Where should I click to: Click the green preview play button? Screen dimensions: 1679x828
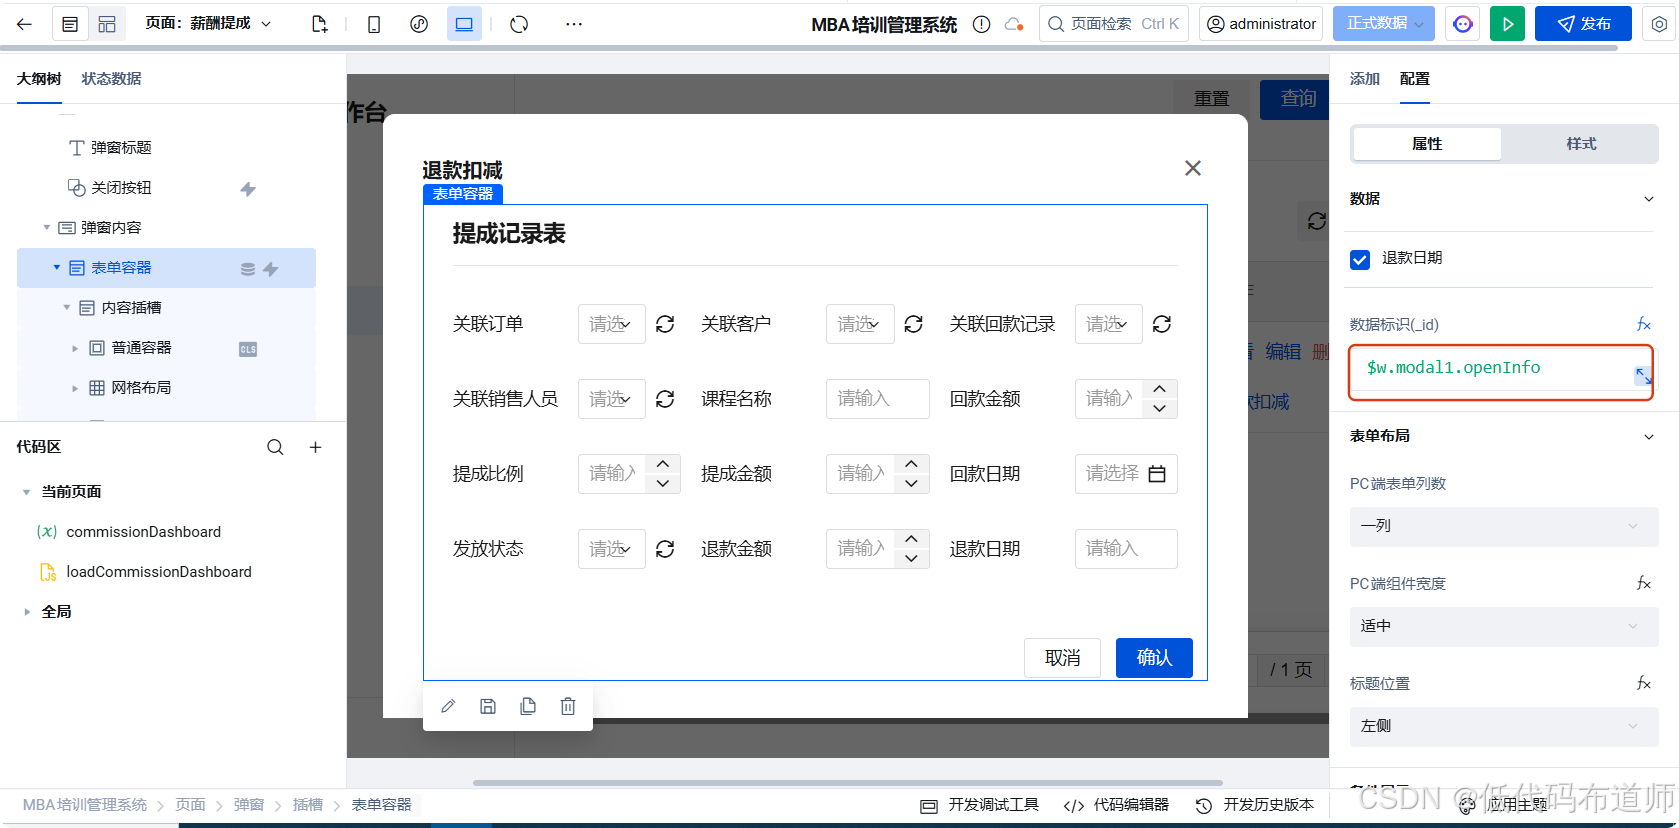point(1507,24)
